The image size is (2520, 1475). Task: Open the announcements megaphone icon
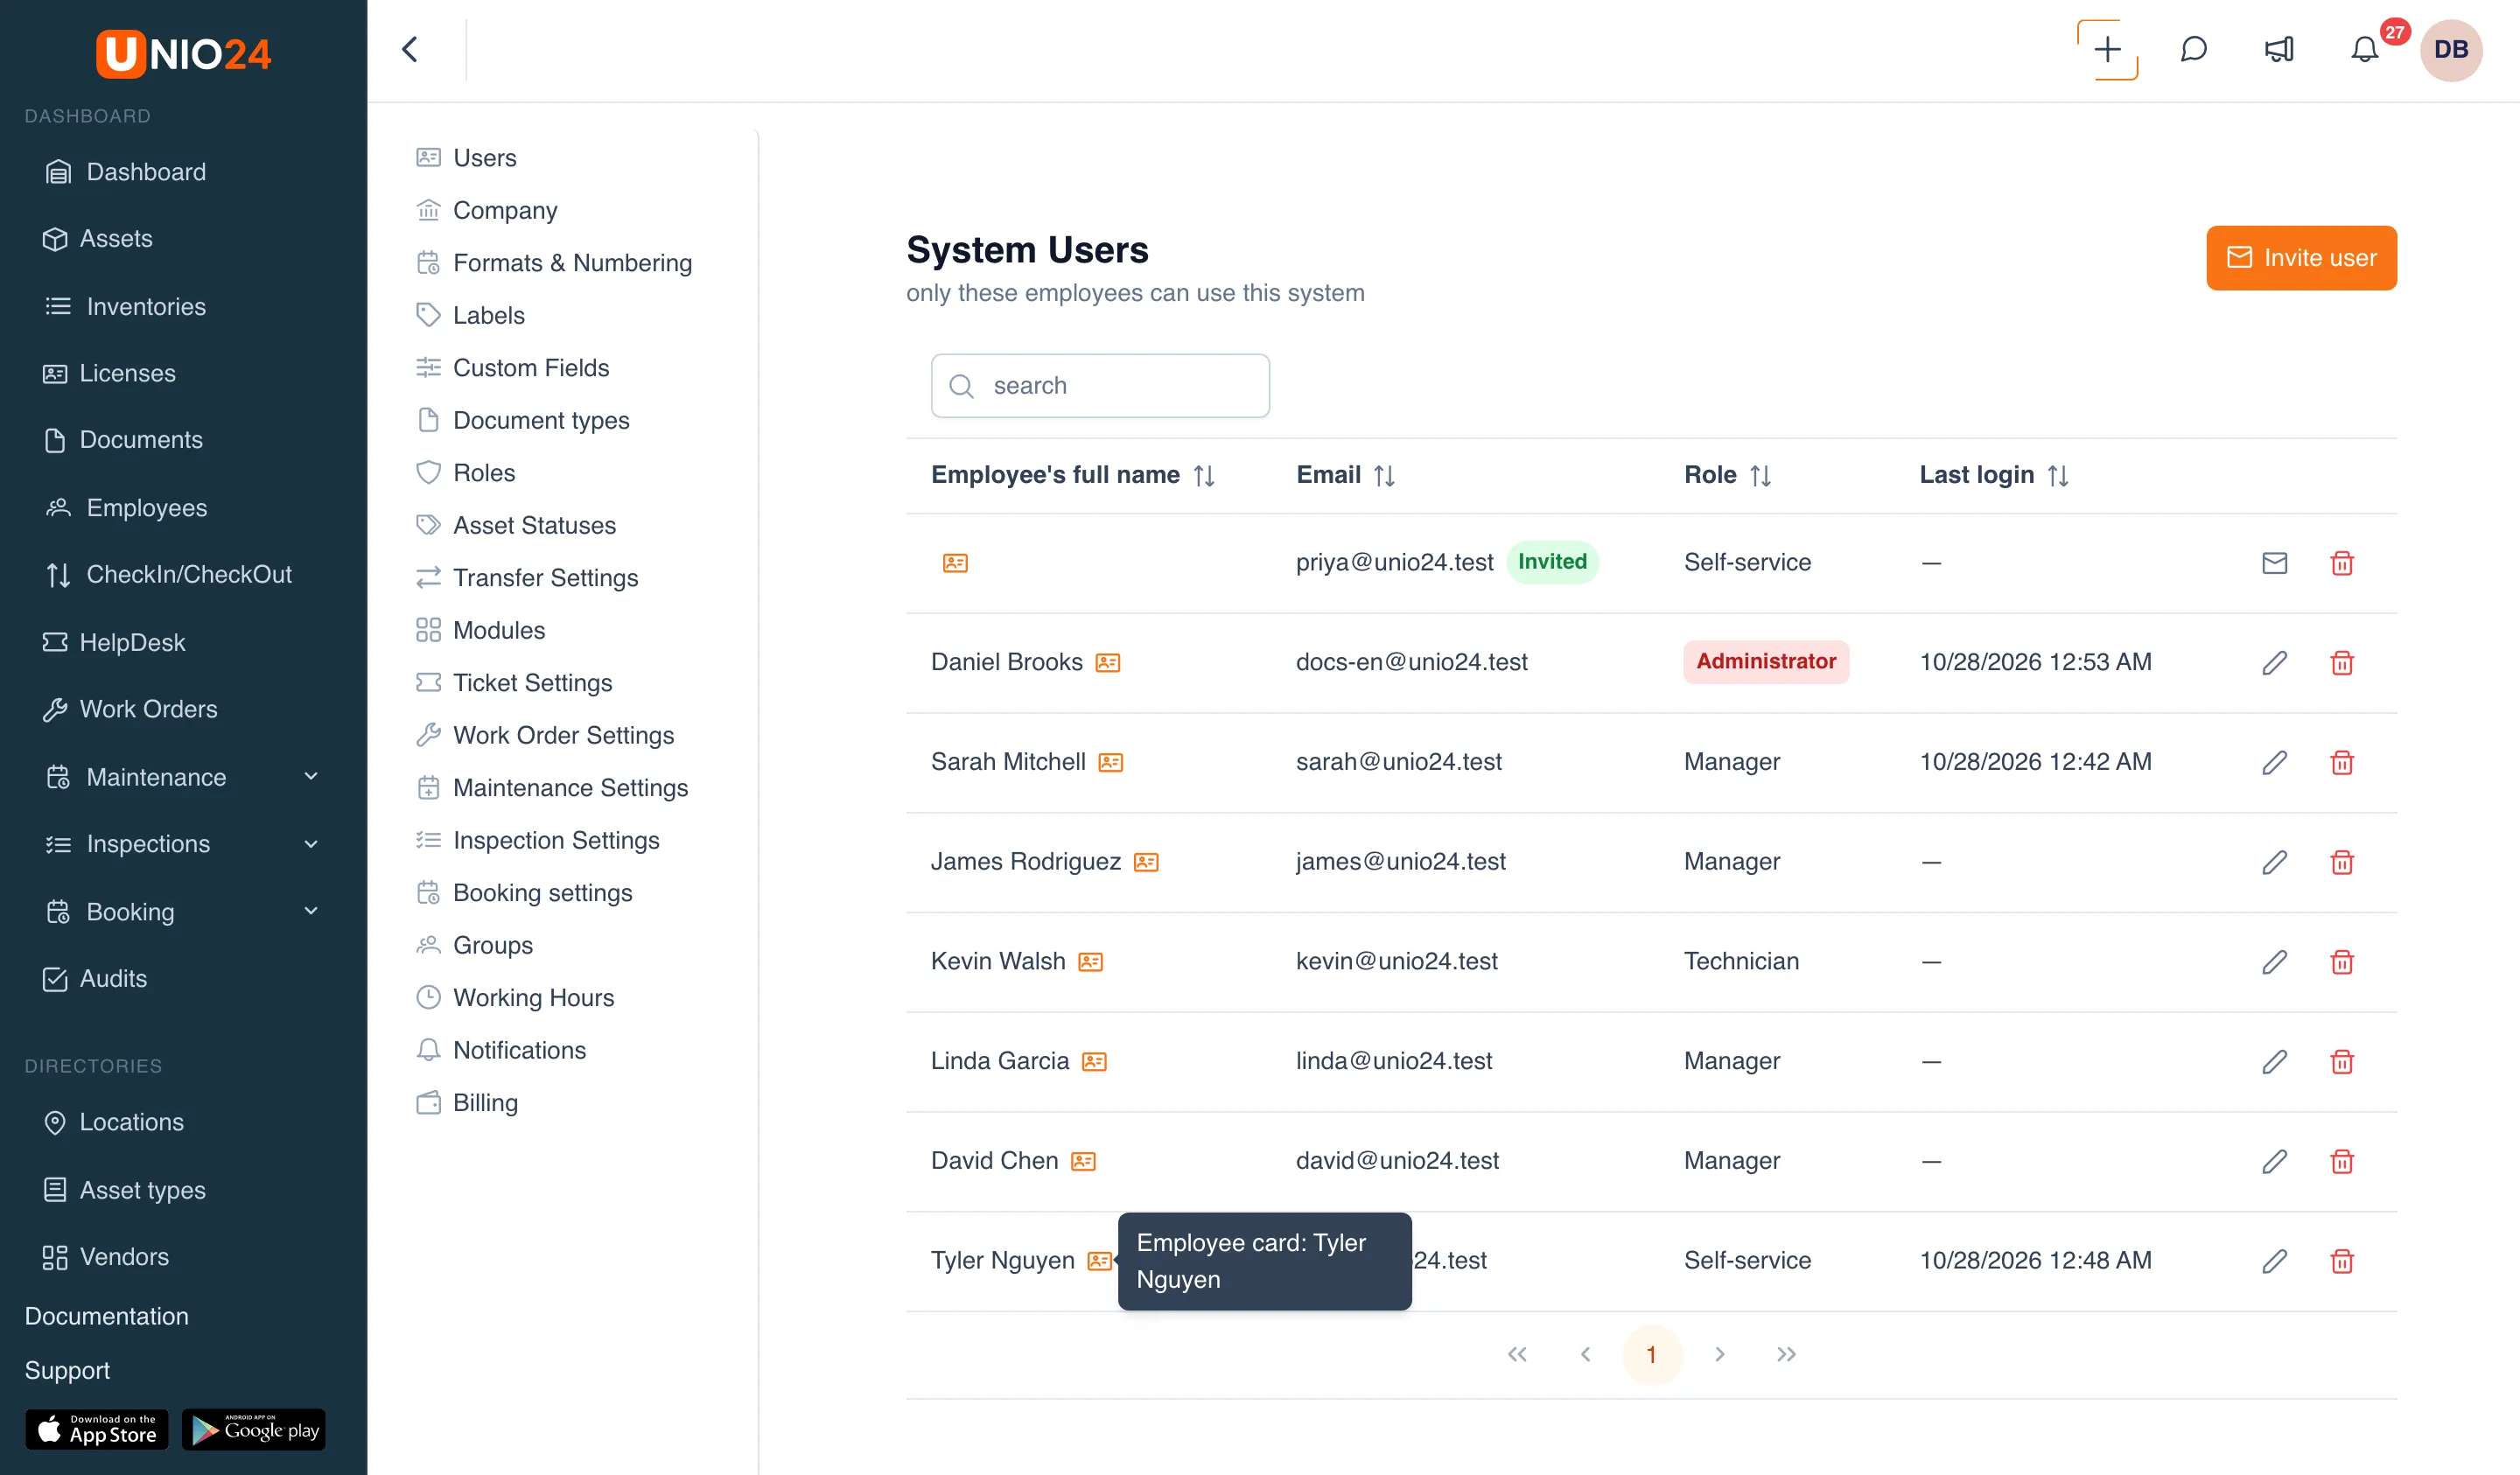[2279, 49]
